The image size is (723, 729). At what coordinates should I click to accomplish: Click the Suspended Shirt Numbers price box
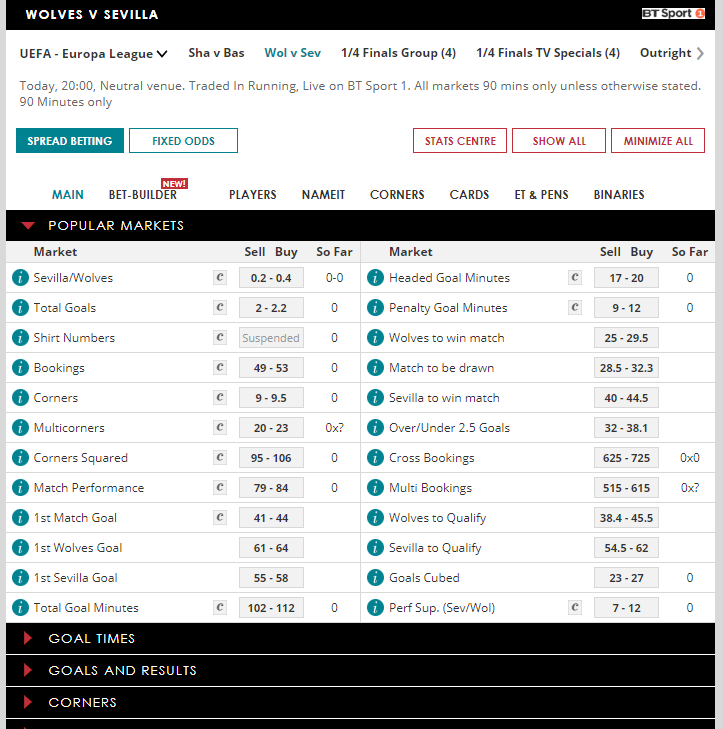pyautogui.click(x=271, y=338)
